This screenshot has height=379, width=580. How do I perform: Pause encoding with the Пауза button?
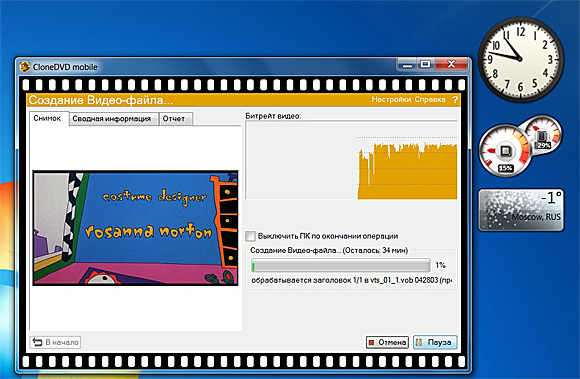tap(435, 342)
